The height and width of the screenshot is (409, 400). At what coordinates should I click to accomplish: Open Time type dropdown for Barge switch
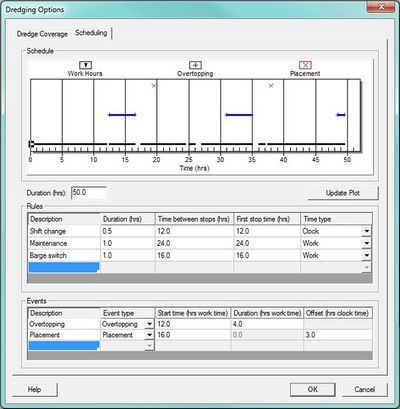click(367, 255)
